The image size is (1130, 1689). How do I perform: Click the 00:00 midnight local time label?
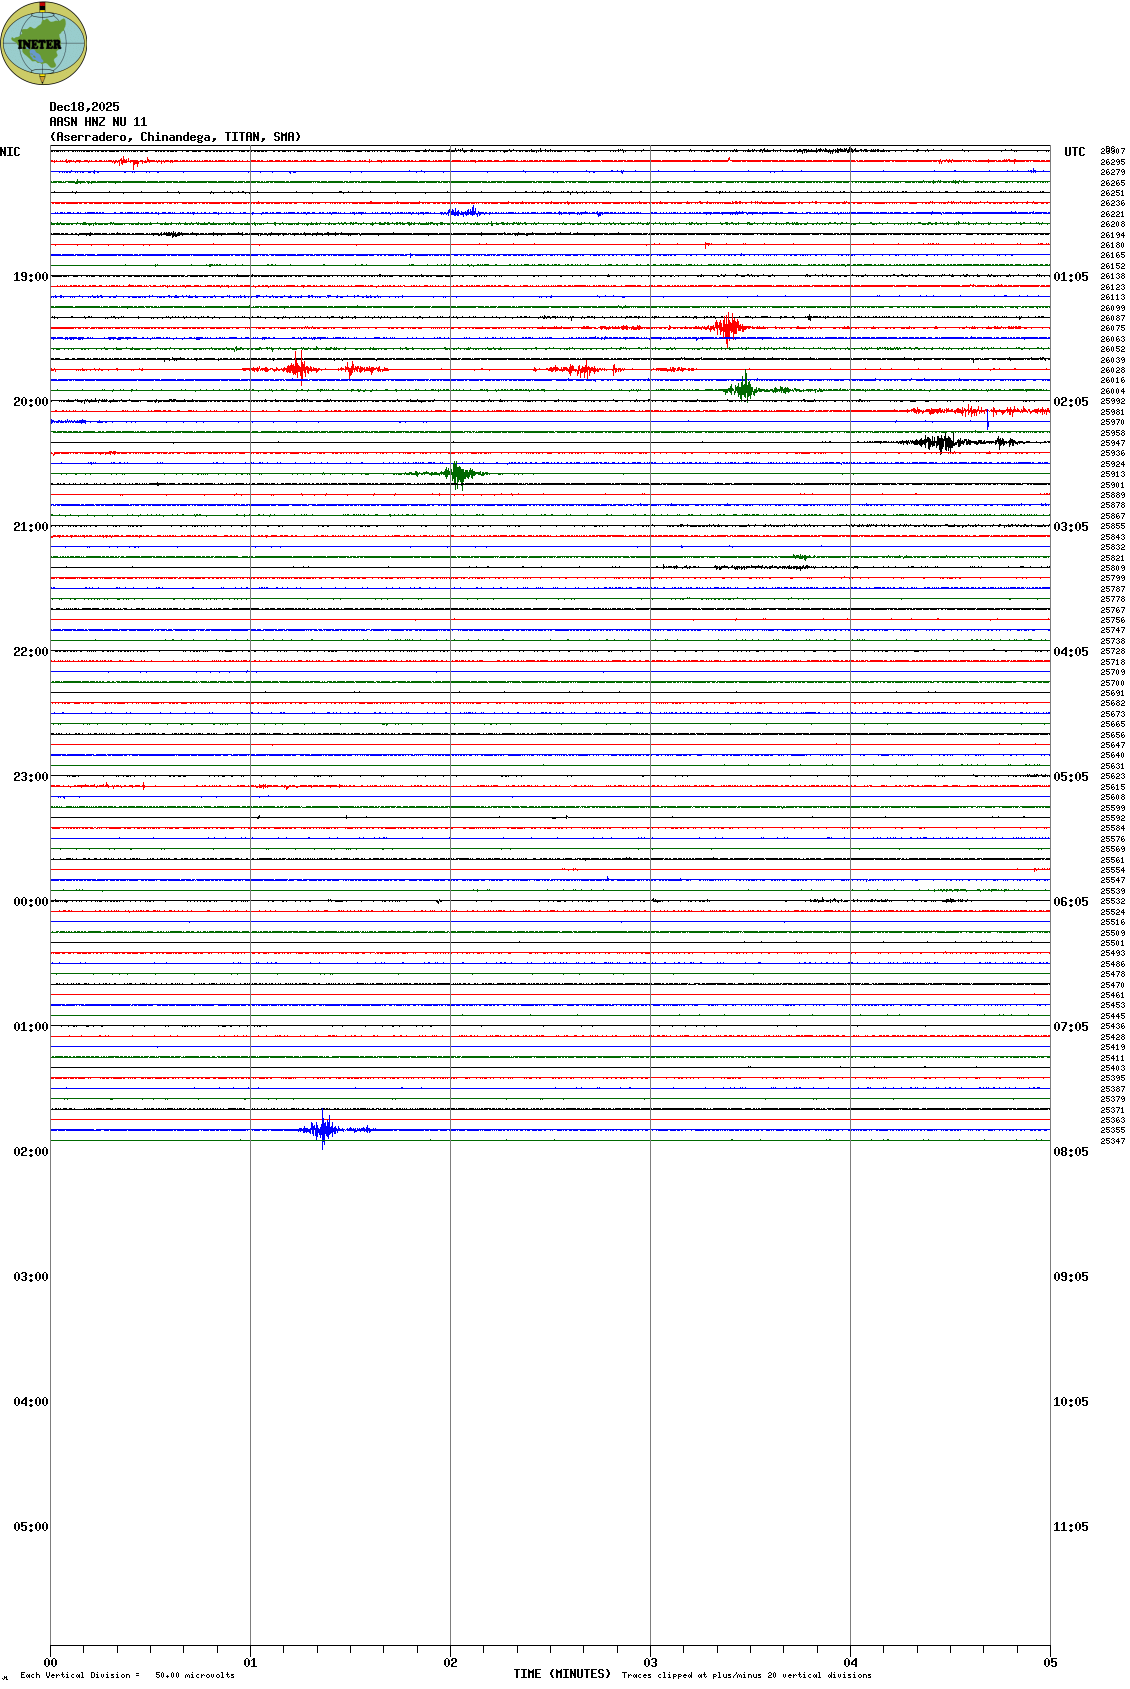coord(30,902)
